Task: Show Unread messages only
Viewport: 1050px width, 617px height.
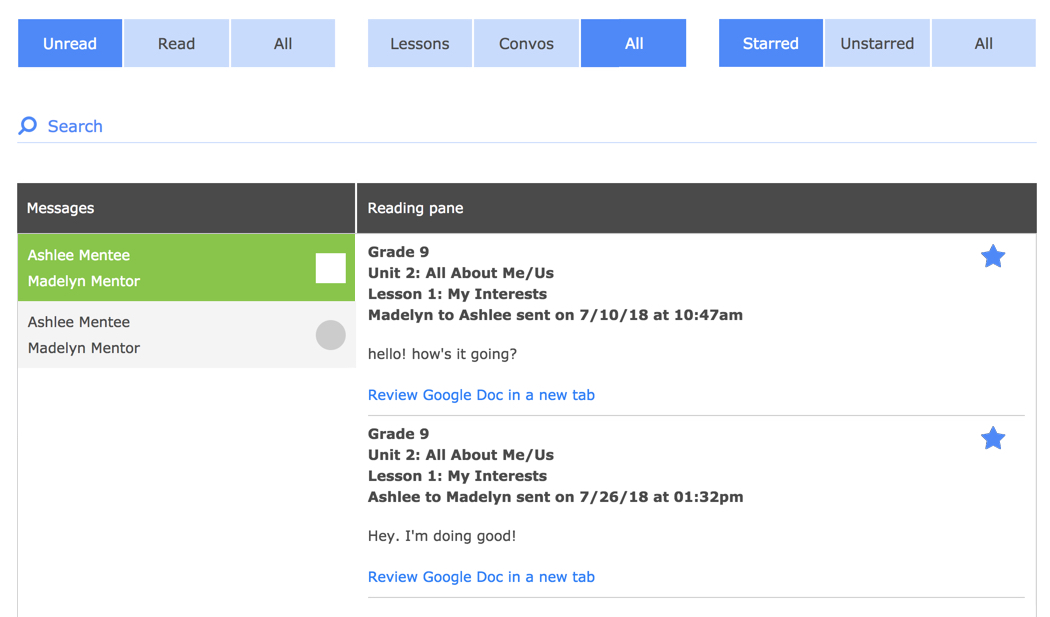Action: [70, 44]
